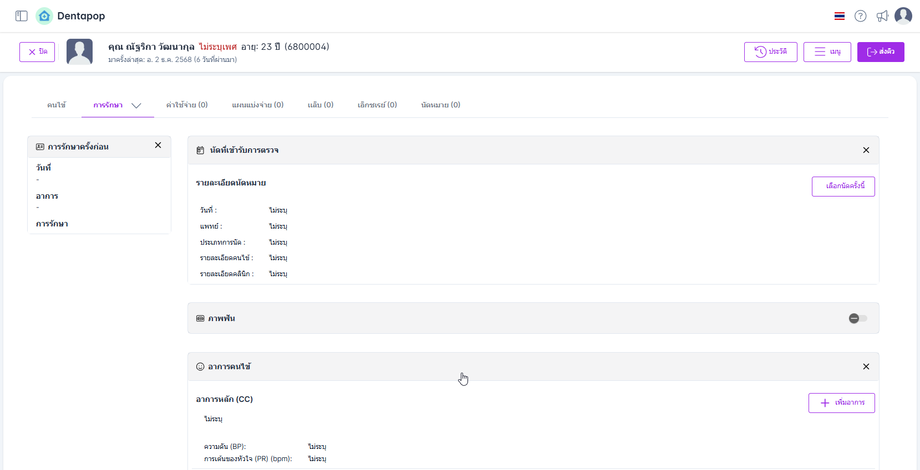
Task: Open the user profile avatar menu
Action: pyautogui.click(x=903, y=16)
